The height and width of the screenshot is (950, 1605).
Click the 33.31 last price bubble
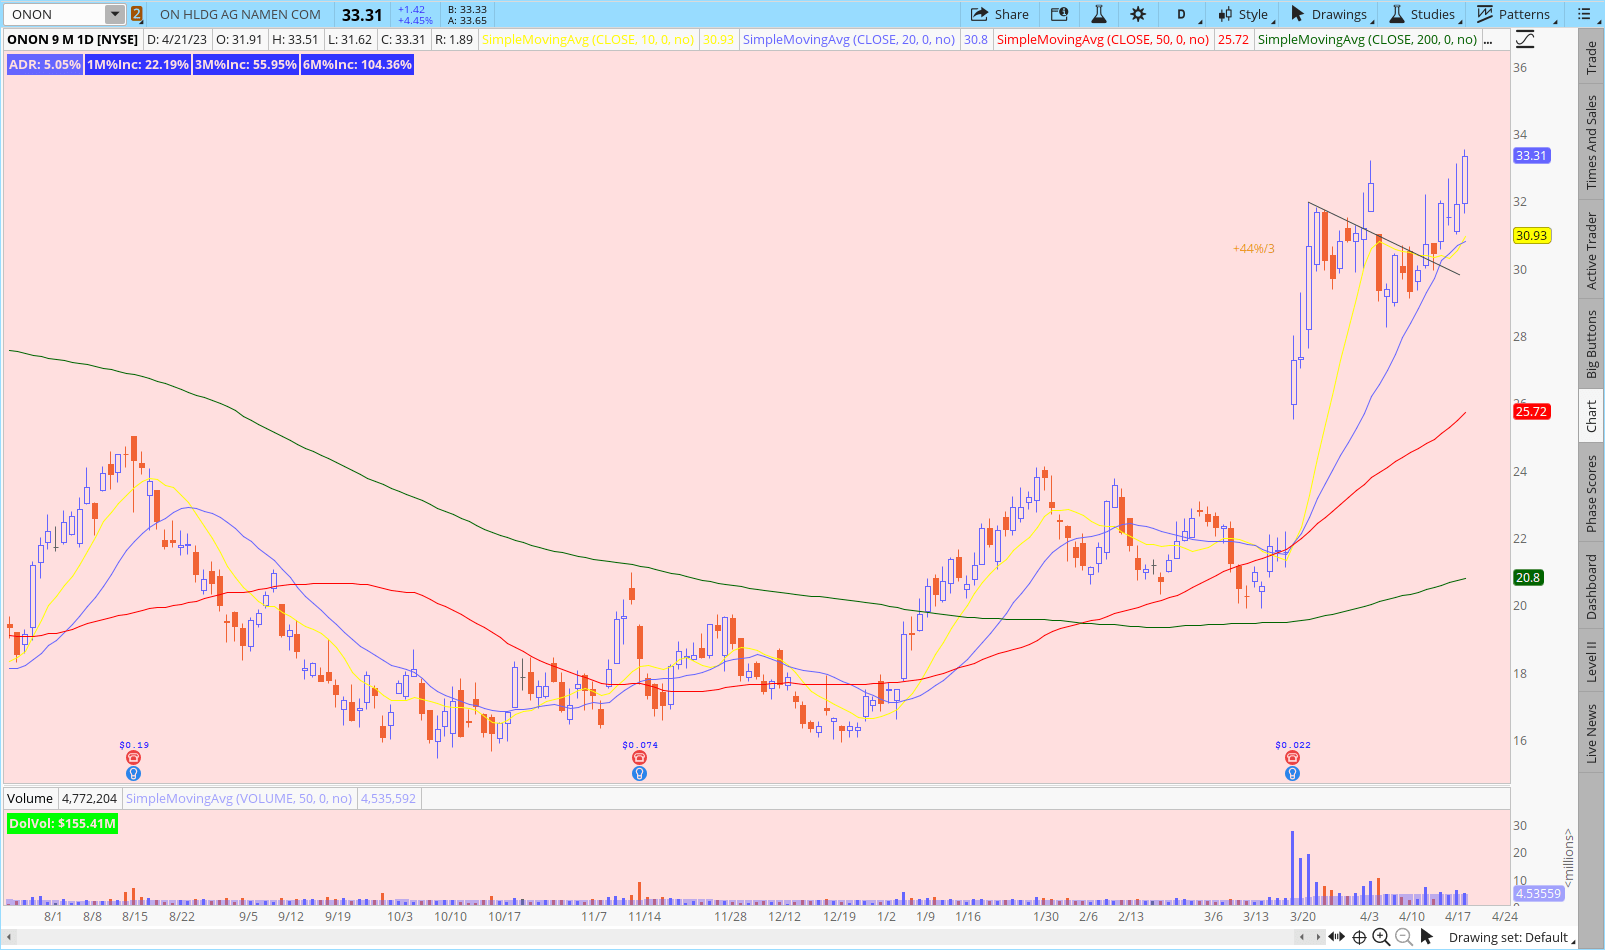click(x=1531, y=155)
